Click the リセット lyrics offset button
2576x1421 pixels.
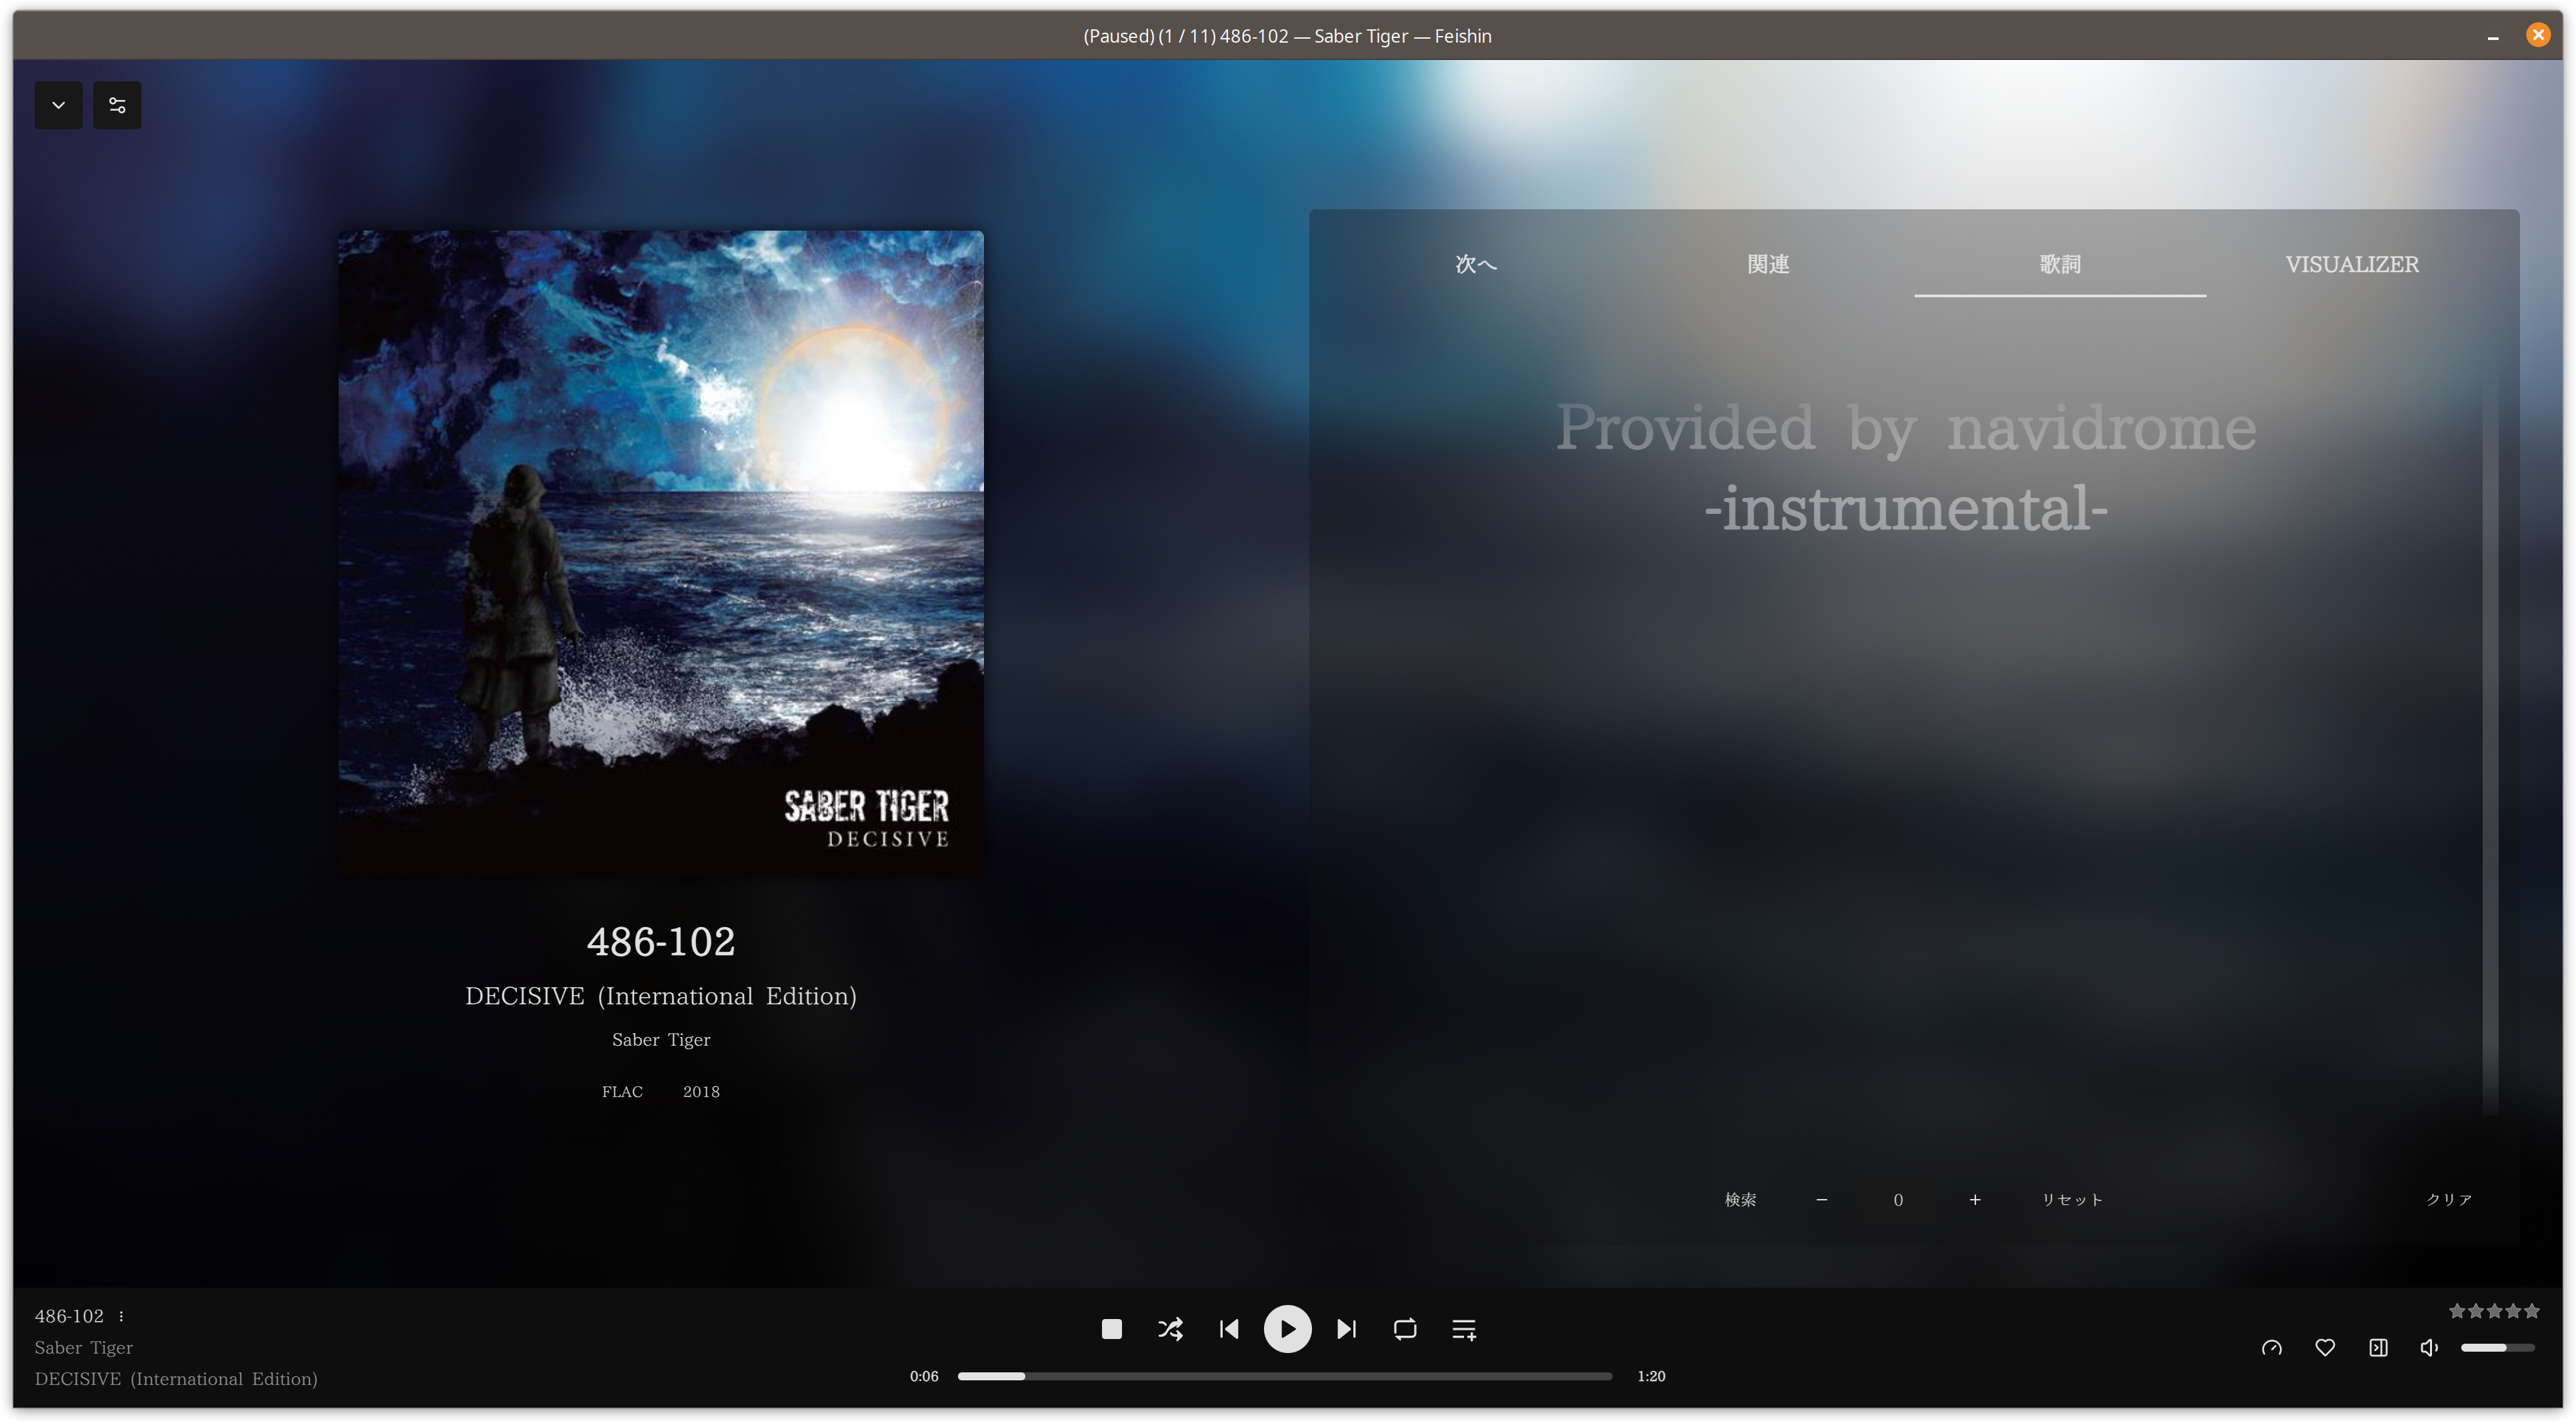click(x=2071, y=1199)
